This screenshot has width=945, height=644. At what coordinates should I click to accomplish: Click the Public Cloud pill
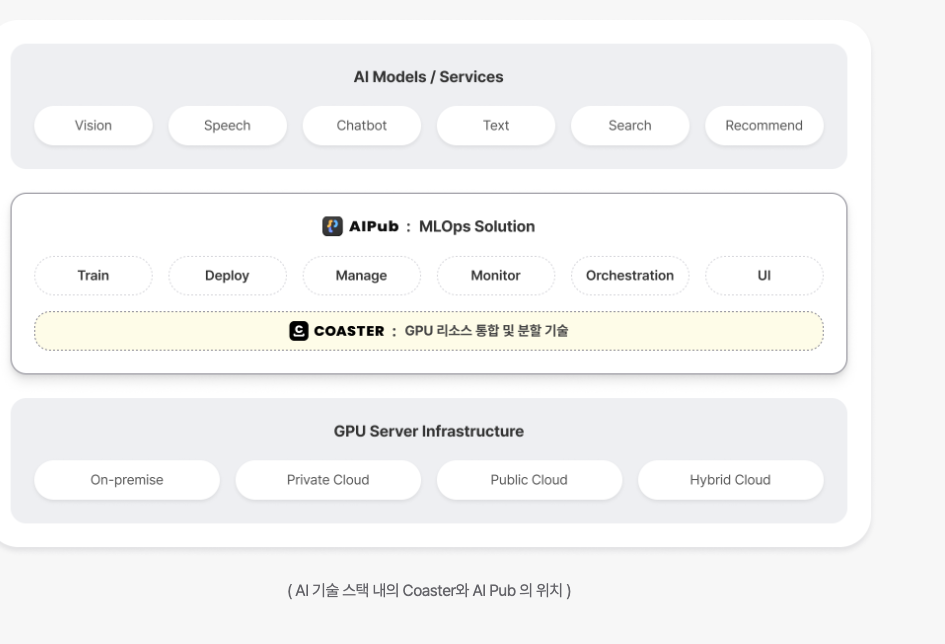click(x=529, y=480)
